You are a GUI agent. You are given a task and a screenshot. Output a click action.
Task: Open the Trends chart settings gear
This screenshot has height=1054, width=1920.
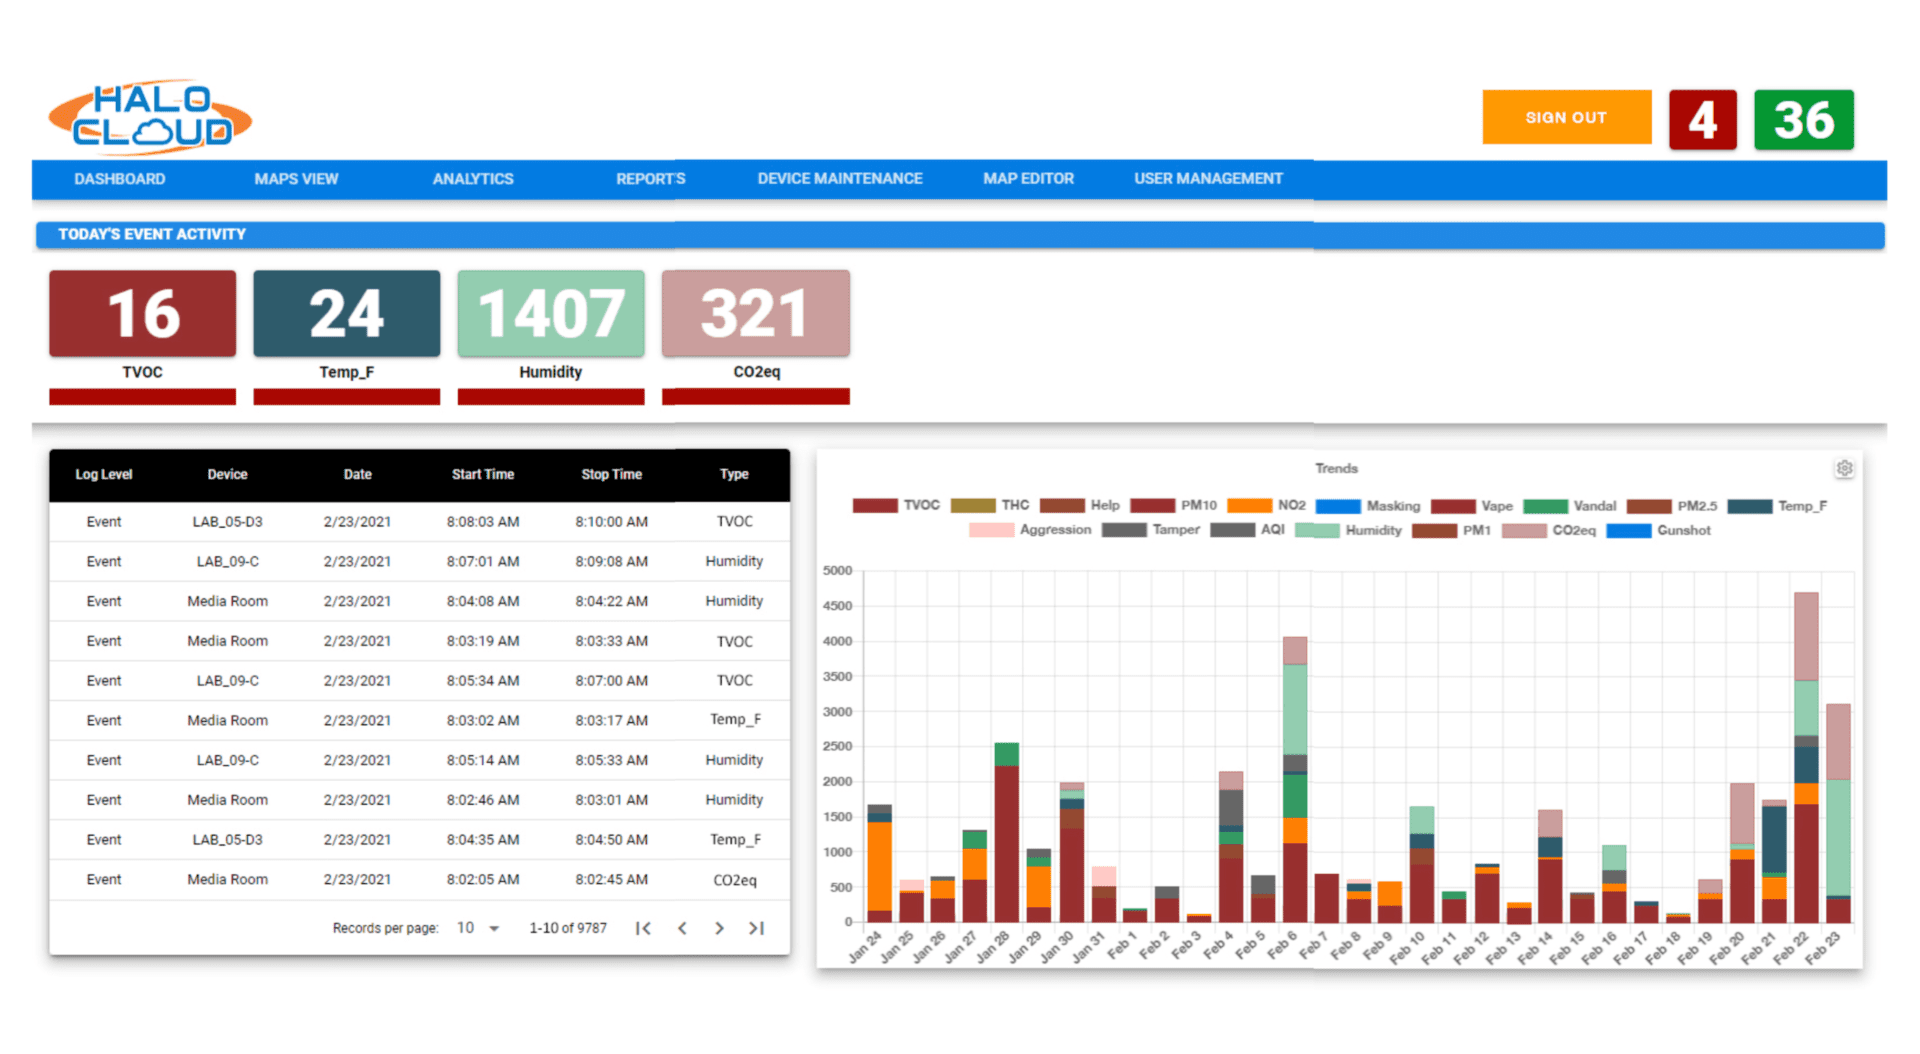(x=1844, y=468)
